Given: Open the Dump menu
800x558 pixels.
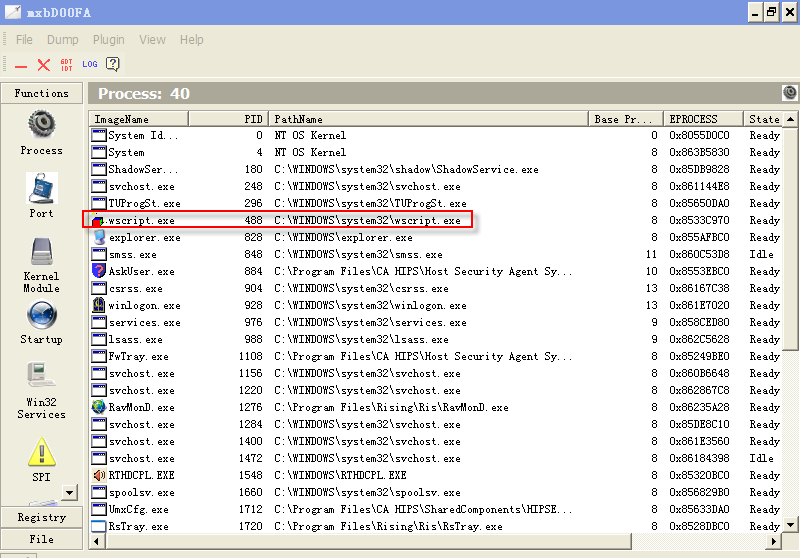Looking at the screenshot, I should coord(63,40).
